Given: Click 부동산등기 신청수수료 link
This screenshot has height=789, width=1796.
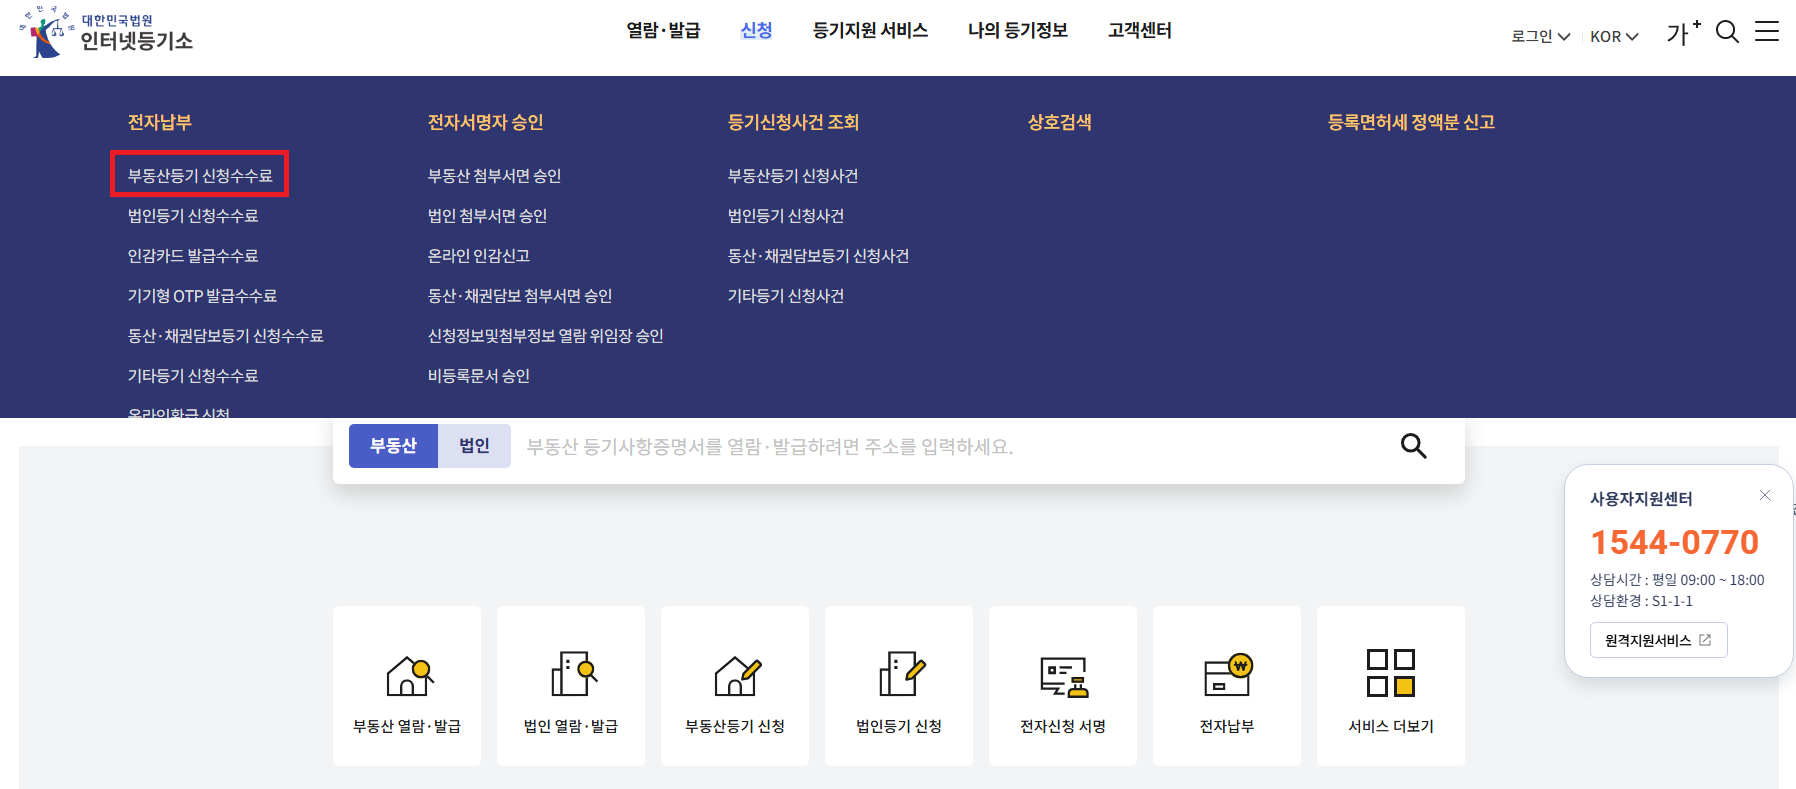Looking at the screenshot, I should [200, 176].
